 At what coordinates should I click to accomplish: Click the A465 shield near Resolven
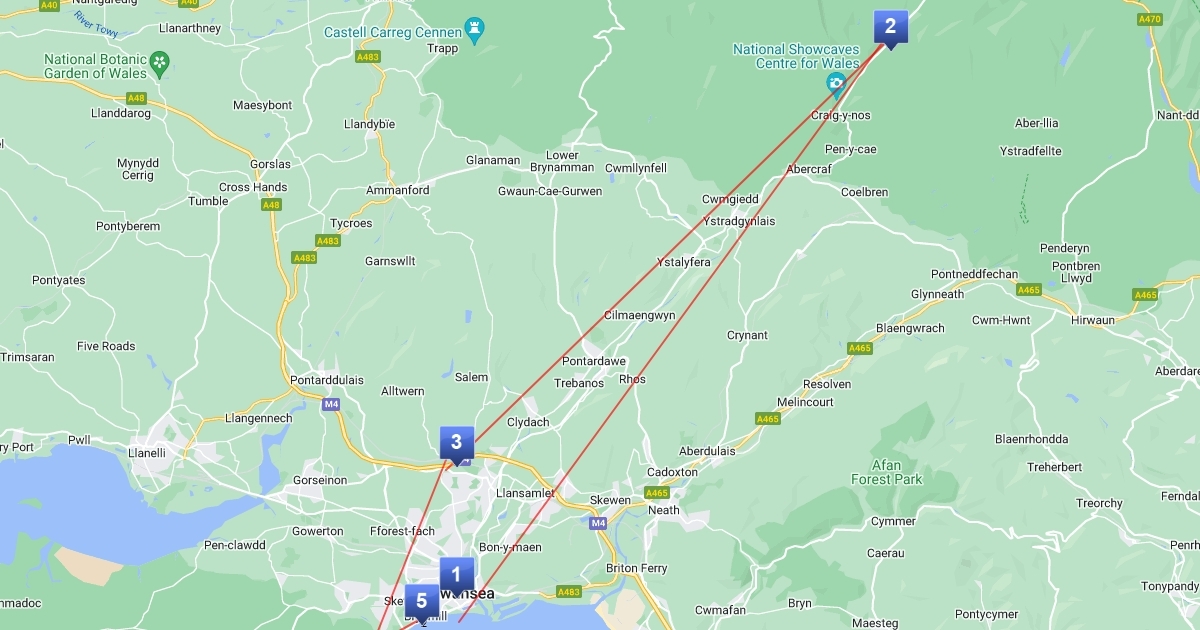pyautogui.click(x=860, y=348)
